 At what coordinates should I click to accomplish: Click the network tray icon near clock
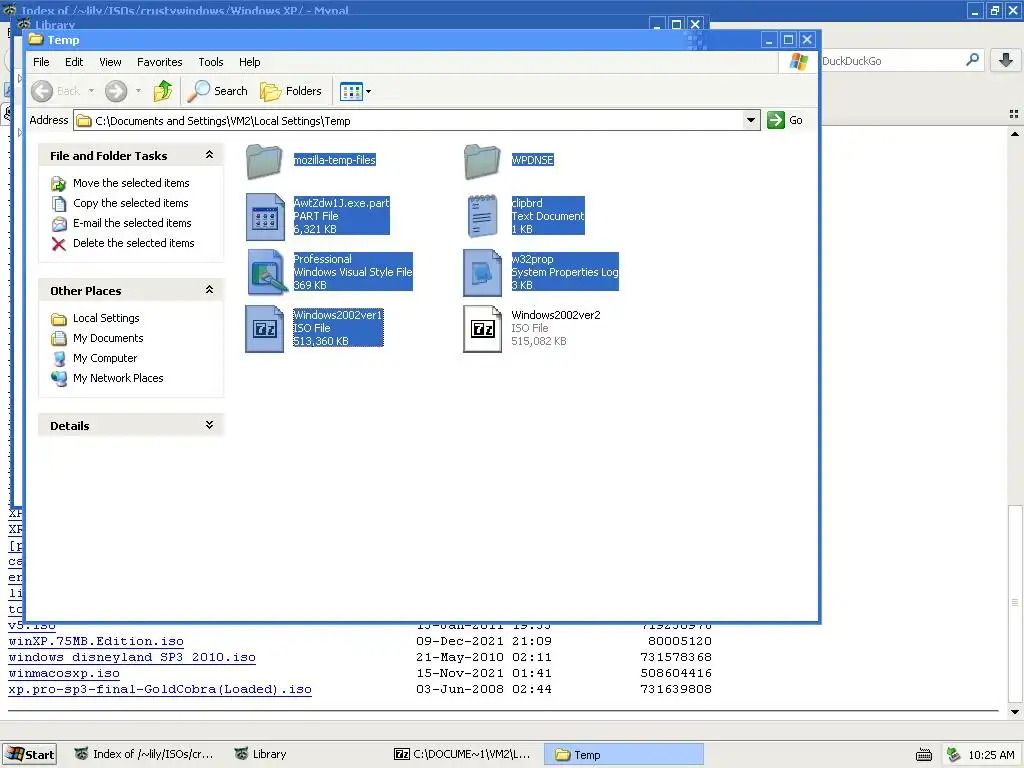coord(953,755)
